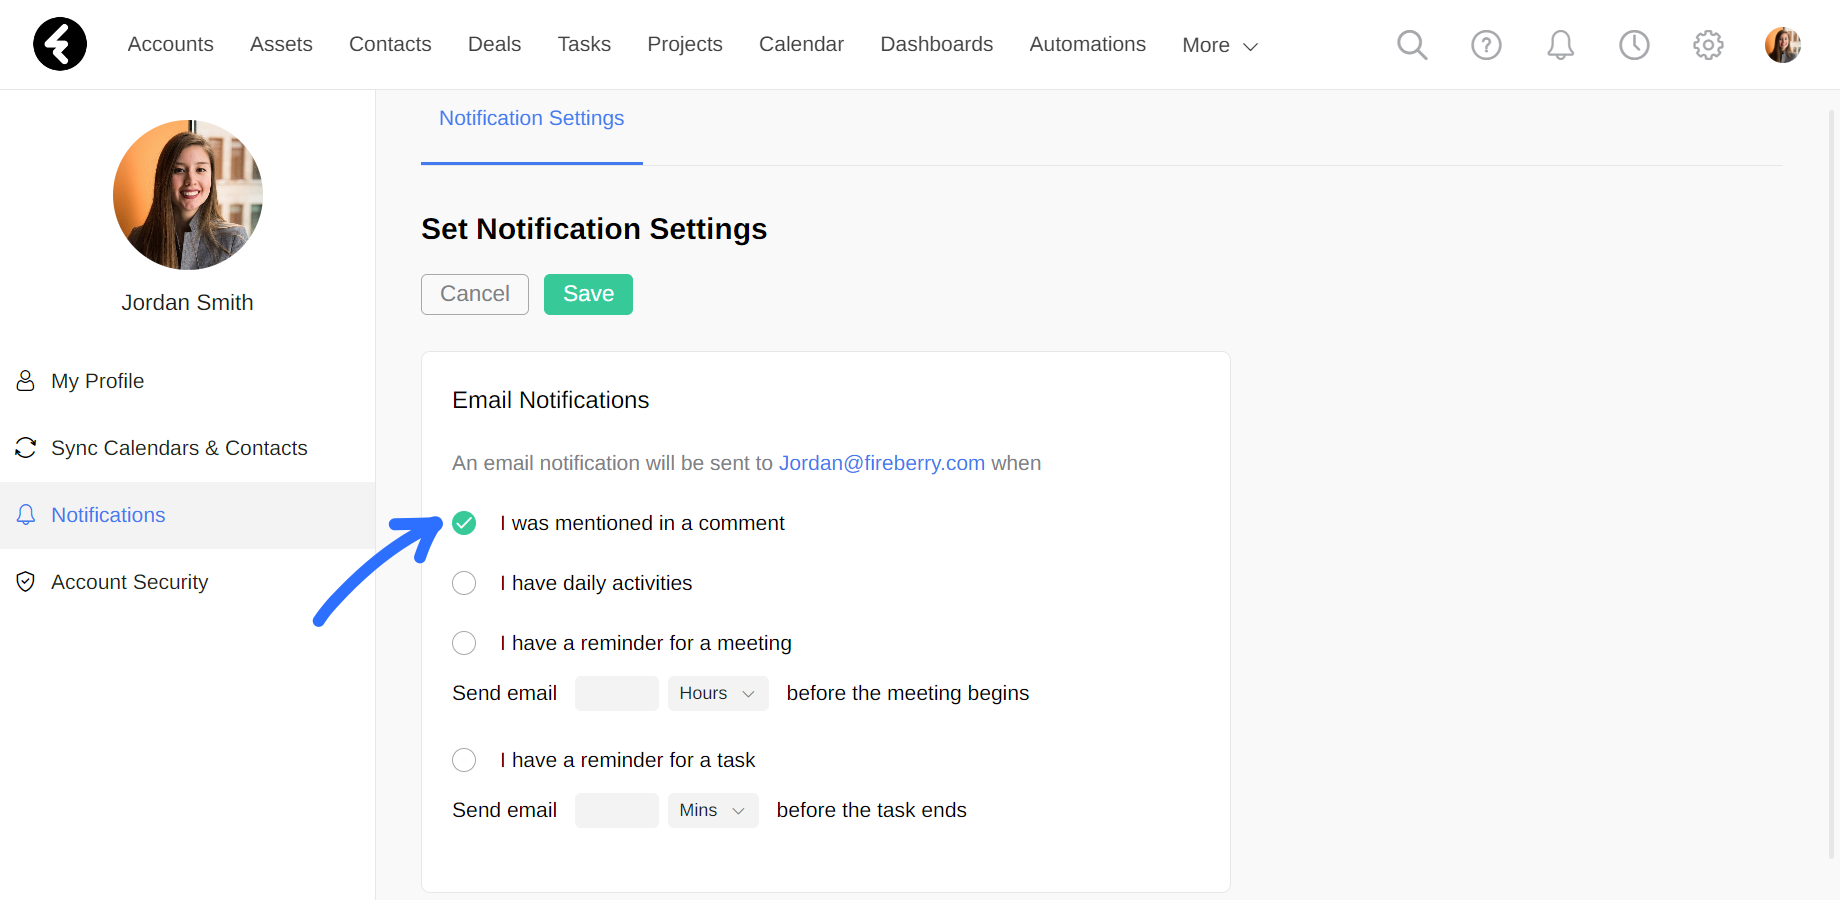
Task: Open My Profile in sidebar
Action: point(187,381)
